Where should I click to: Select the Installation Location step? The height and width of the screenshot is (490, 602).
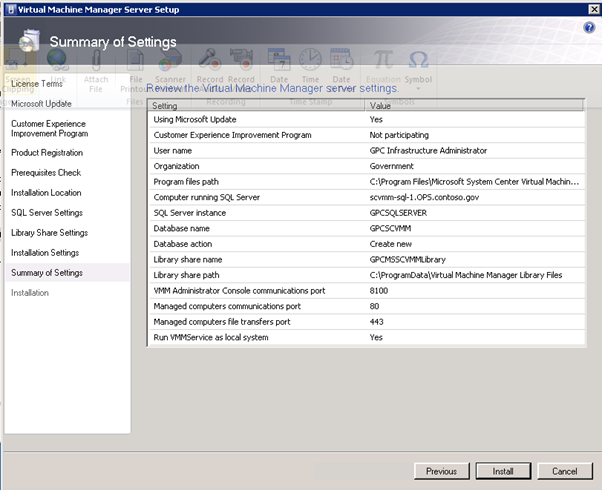[46, 193]
